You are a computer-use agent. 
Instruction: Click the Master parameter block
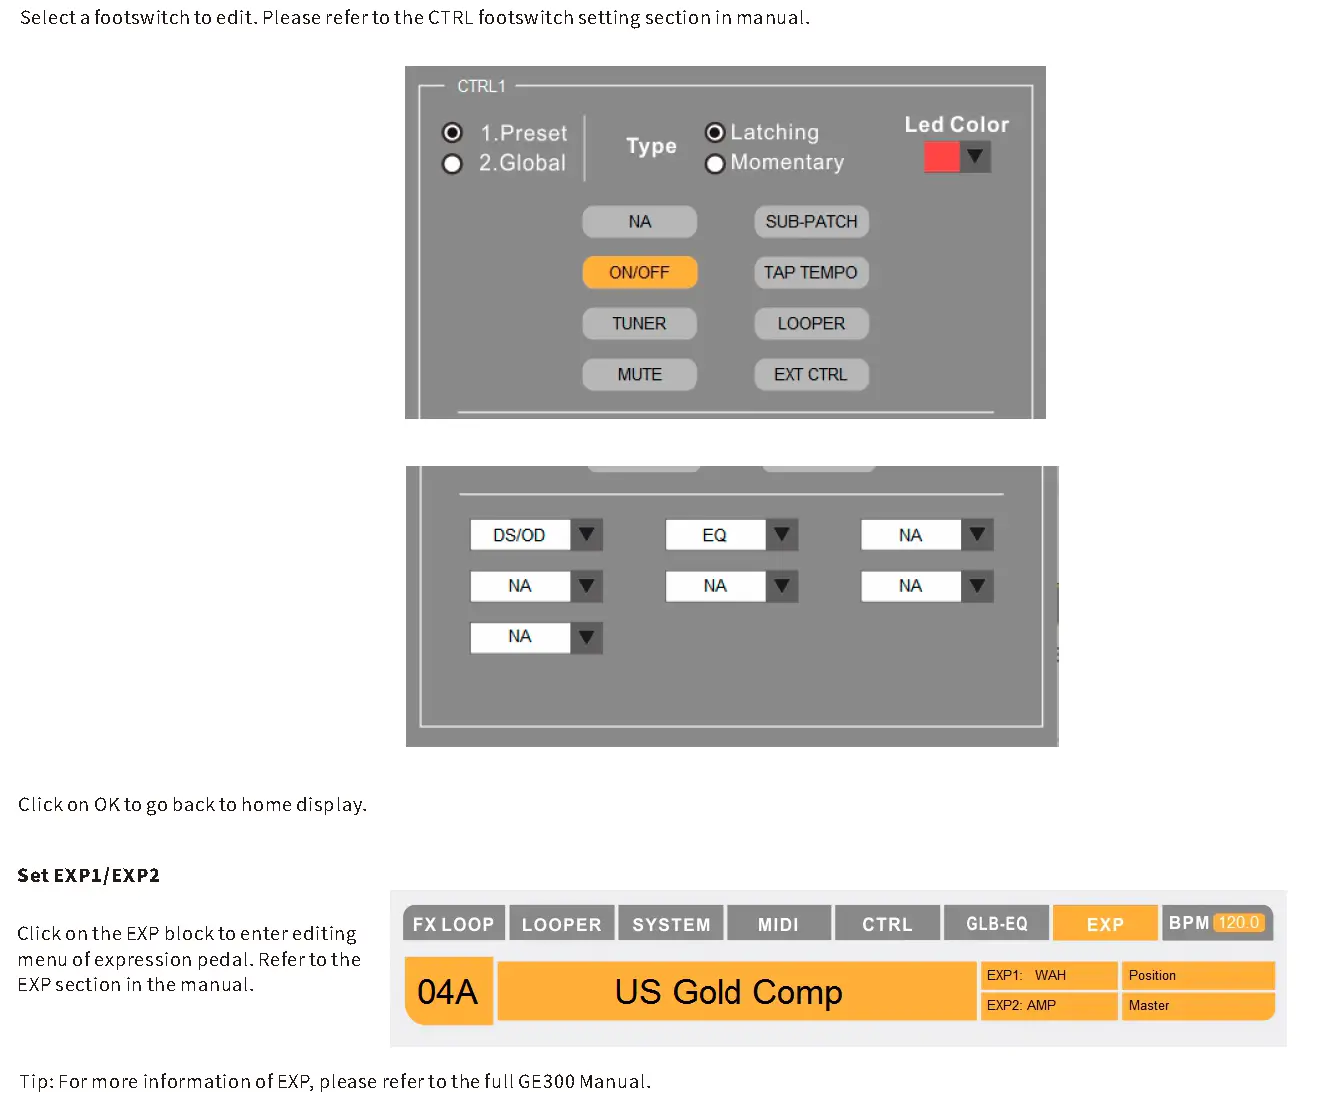point(1198,1005)
